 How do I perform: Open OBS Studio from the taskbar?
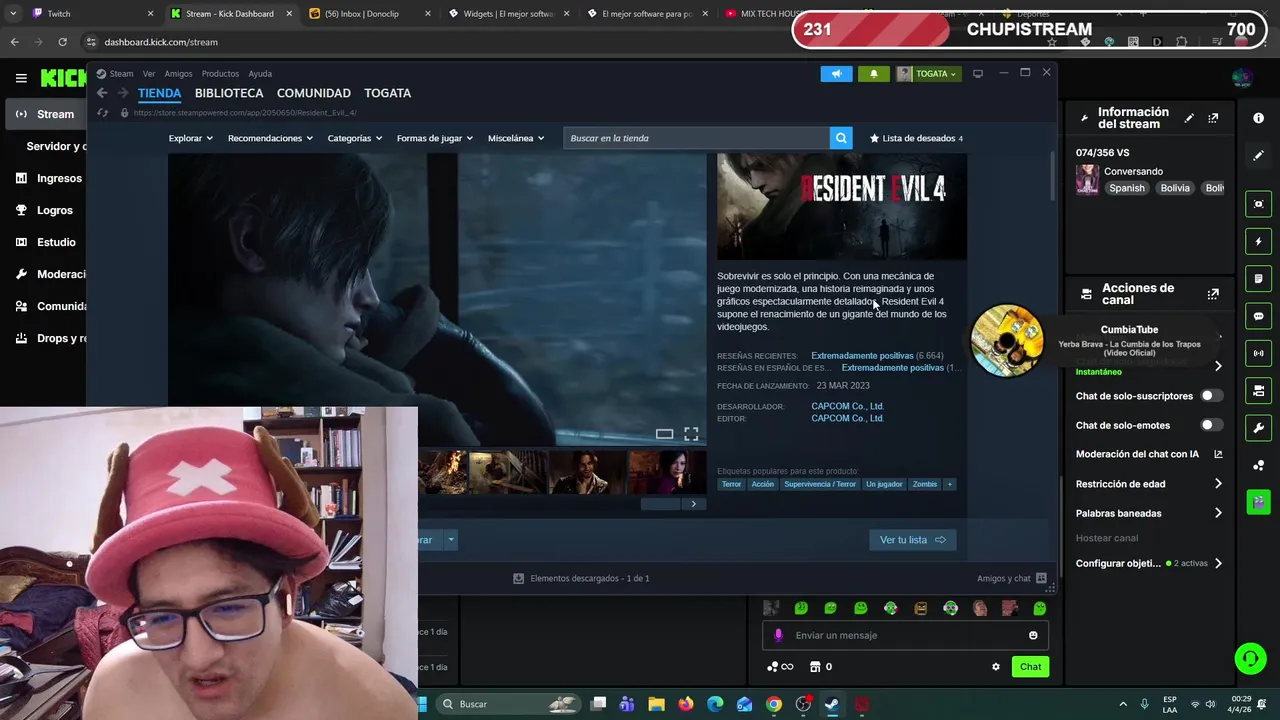pyautogui.click(x=803, y=704)
